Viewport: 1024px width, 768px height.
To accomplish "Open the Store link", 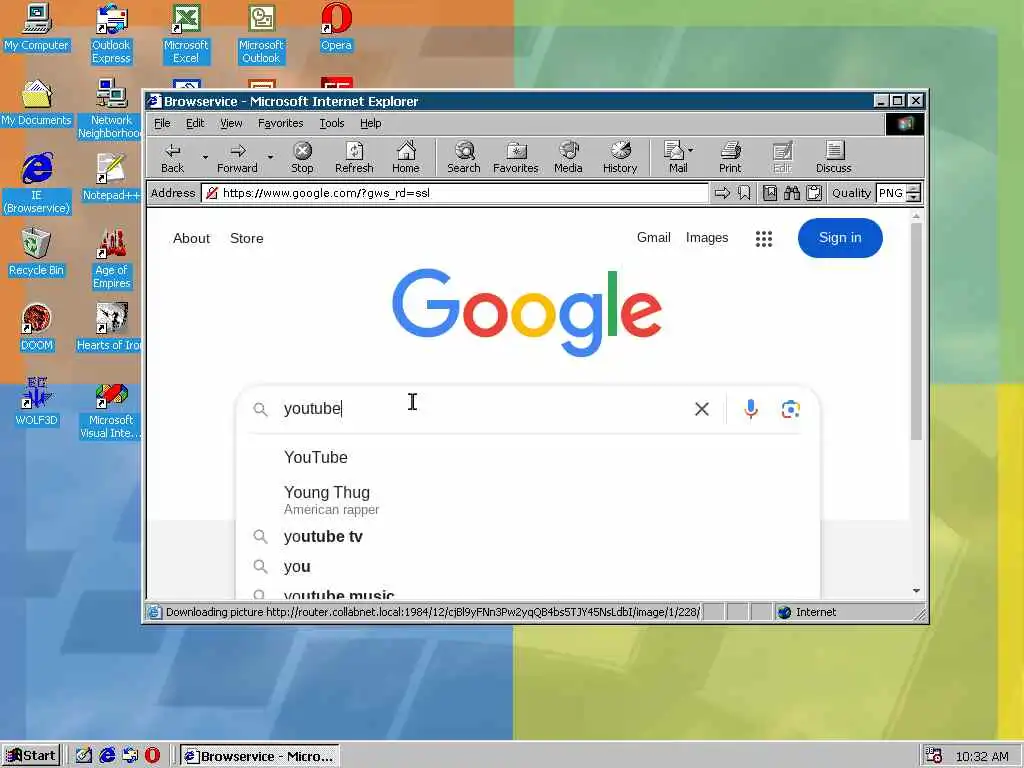I will point(246,238).
